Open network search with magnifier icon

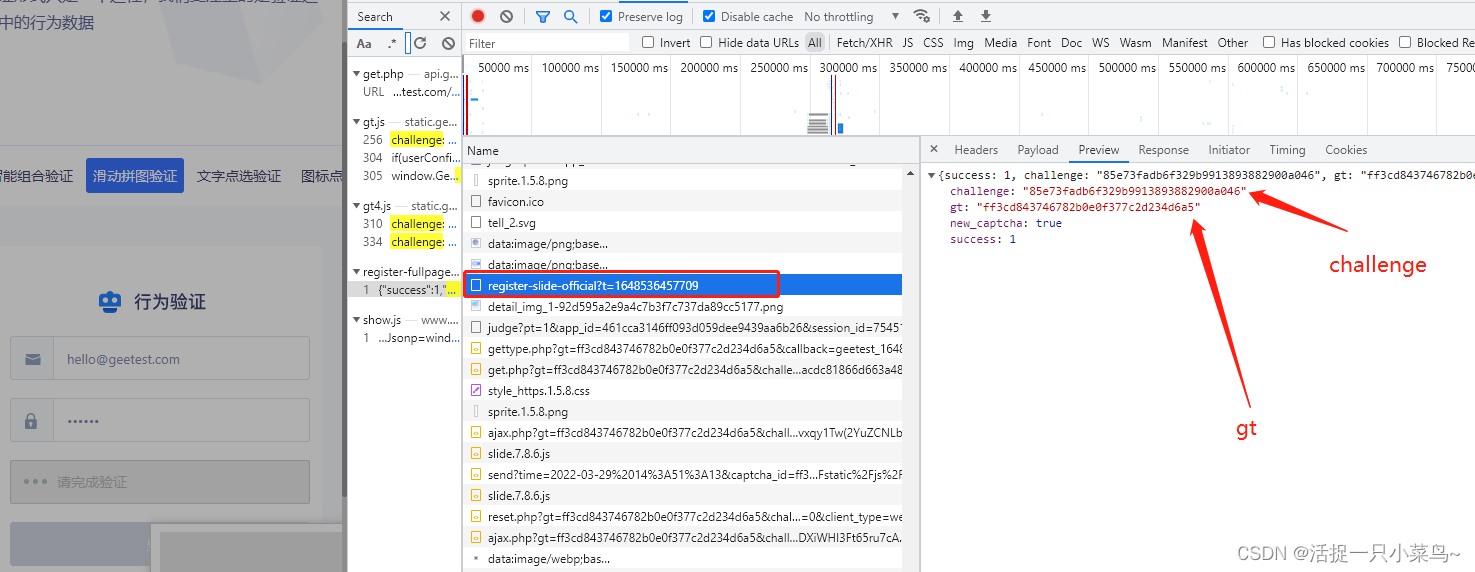tap(570, 16)
